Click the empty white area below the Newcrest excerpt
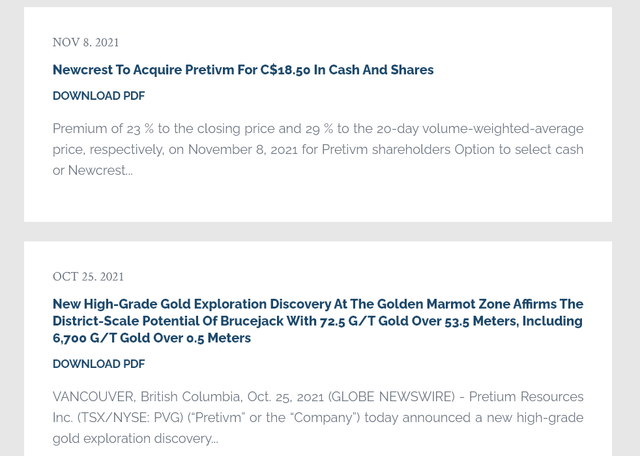This screenshot has height=456, width=640. [x=318, y=200]
